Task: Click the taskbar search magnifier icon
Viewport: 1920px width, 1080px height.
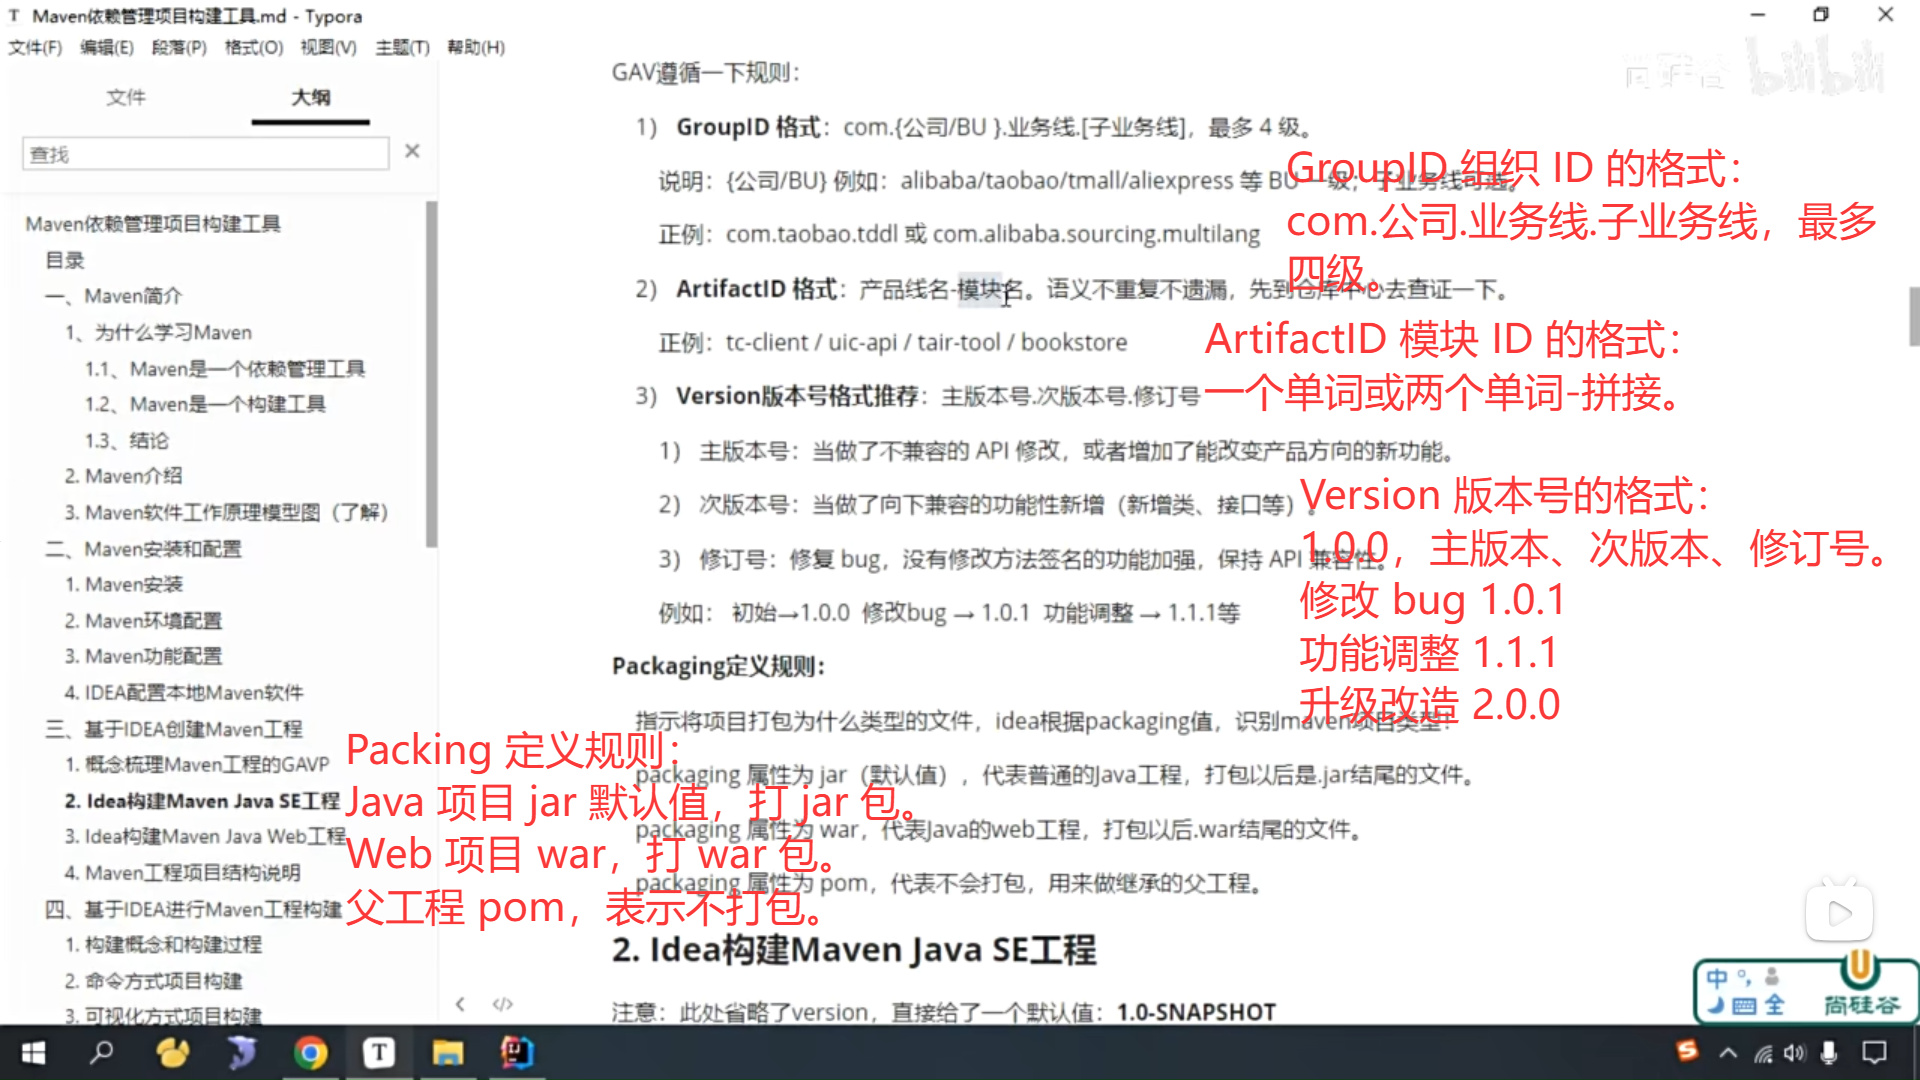Action: (x=102, y=1052)
